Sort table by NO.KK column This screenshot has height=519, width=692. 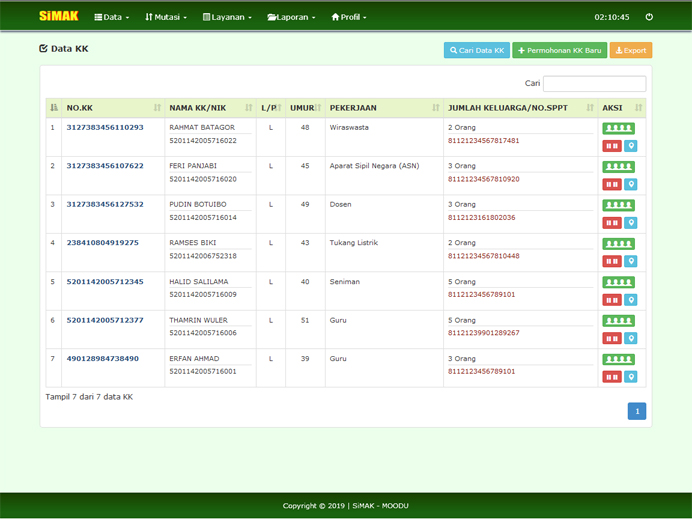pyautogui.click(x=110, y=107)
